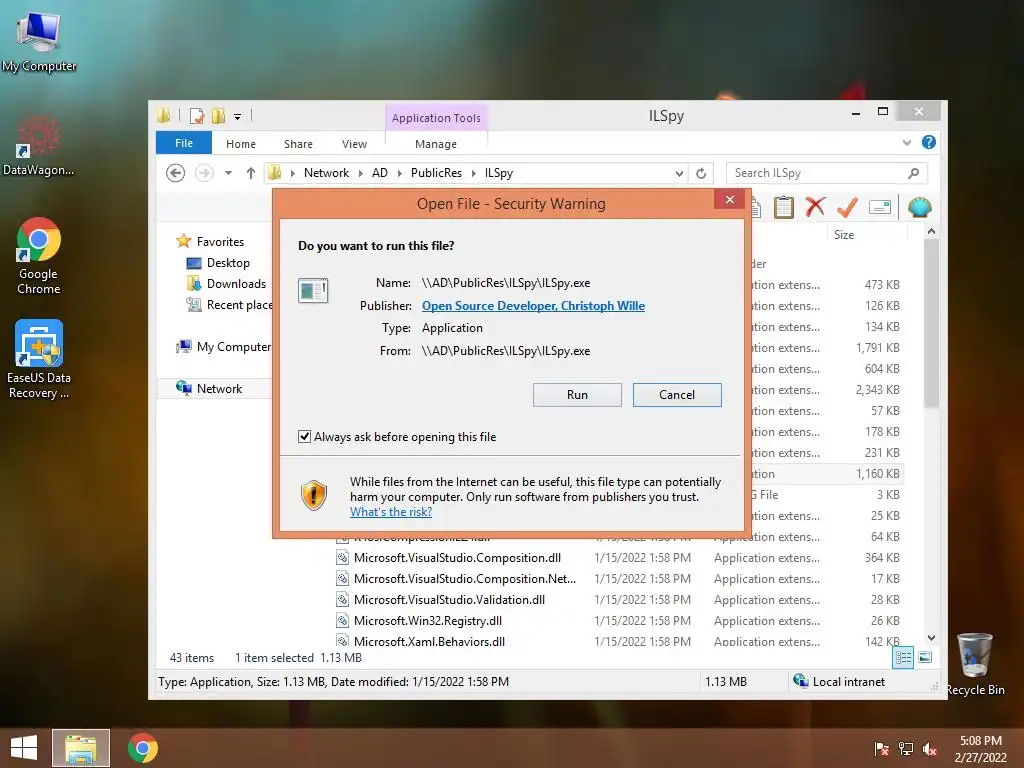Image resolution: width=1024 pixels, height=768 pixels.
Task: Click Run in the Security Warning
Action: coord(577,394)
